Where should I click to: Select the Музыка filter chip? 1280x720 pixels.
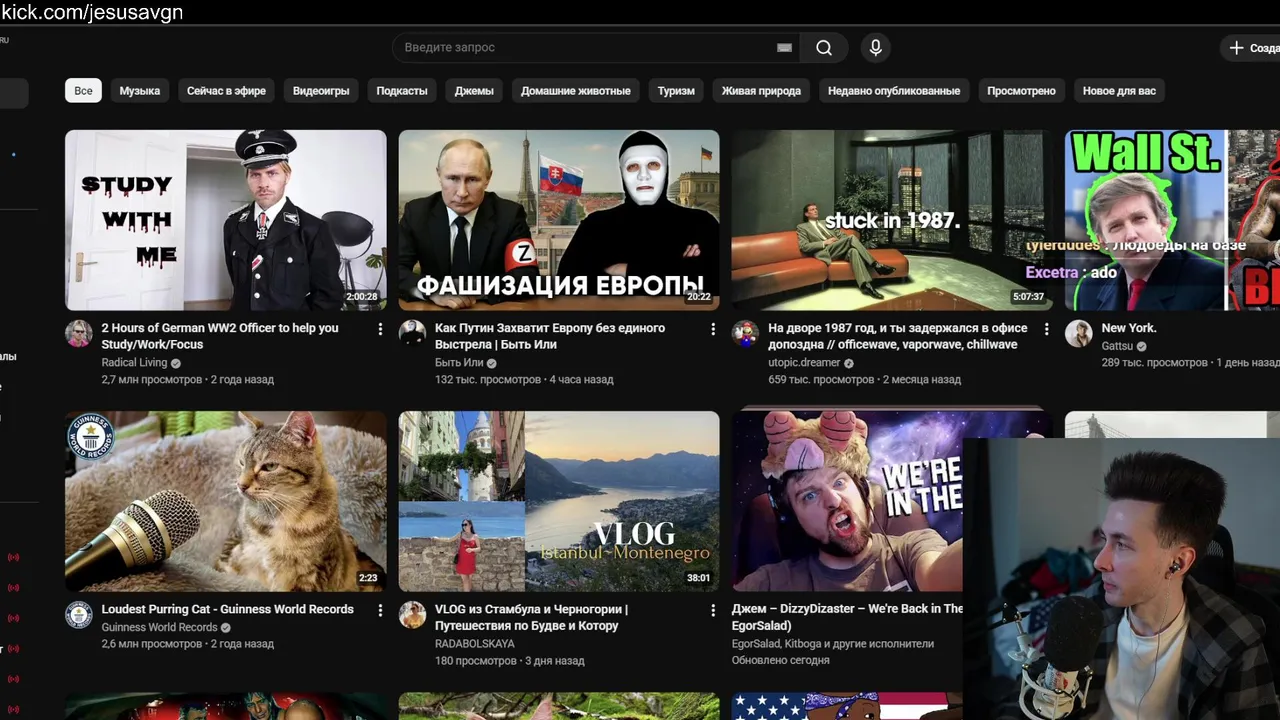[140, 90]
